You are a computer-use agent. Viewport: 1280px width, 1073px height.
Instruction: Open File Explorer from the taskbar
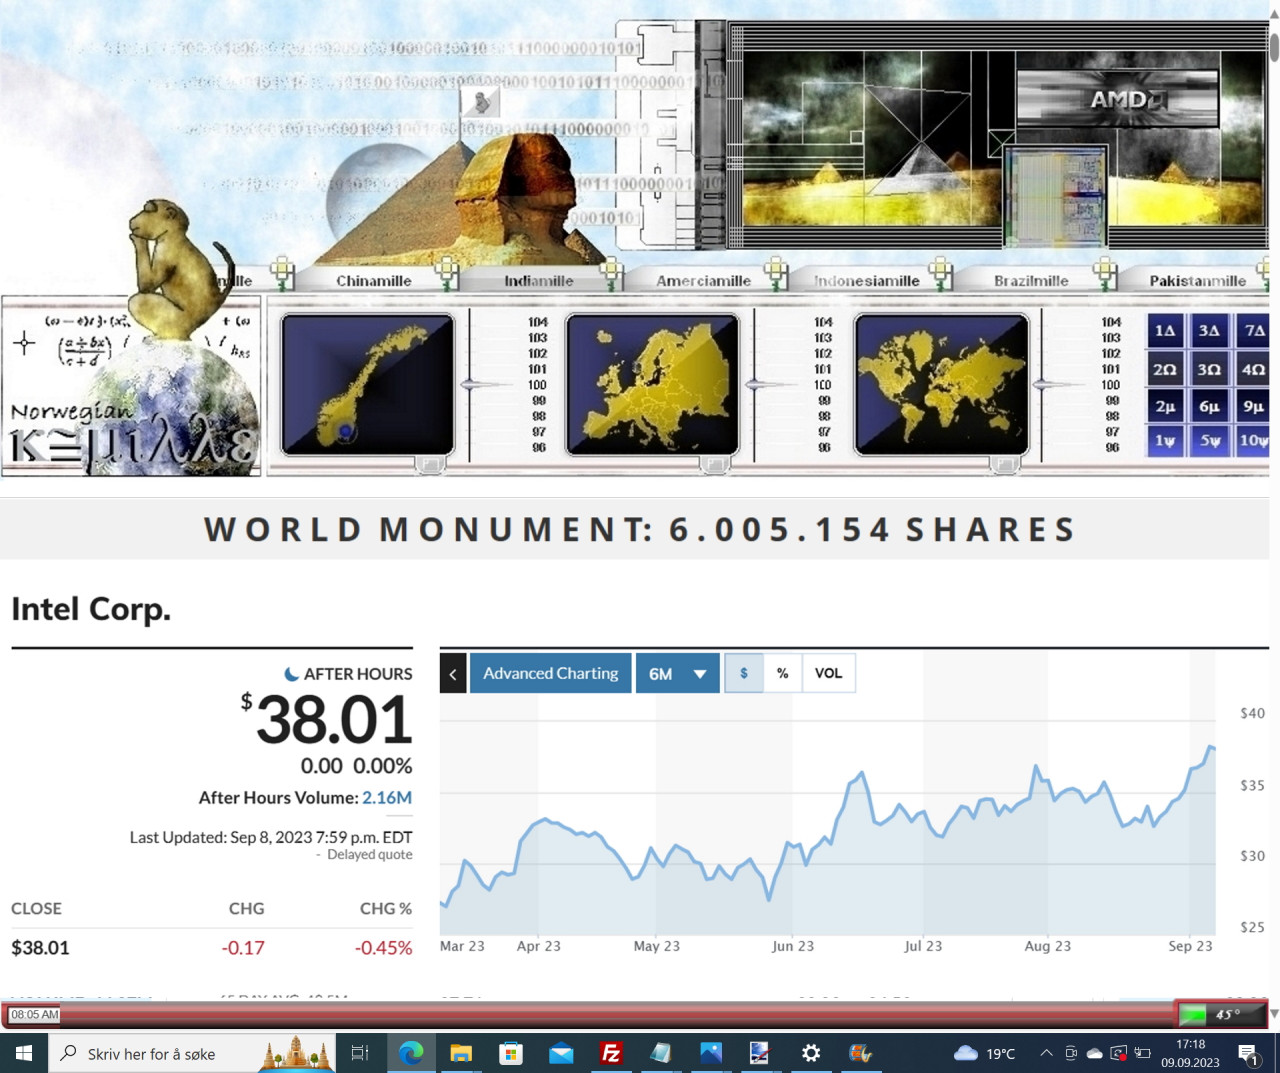click(461, 1053)
